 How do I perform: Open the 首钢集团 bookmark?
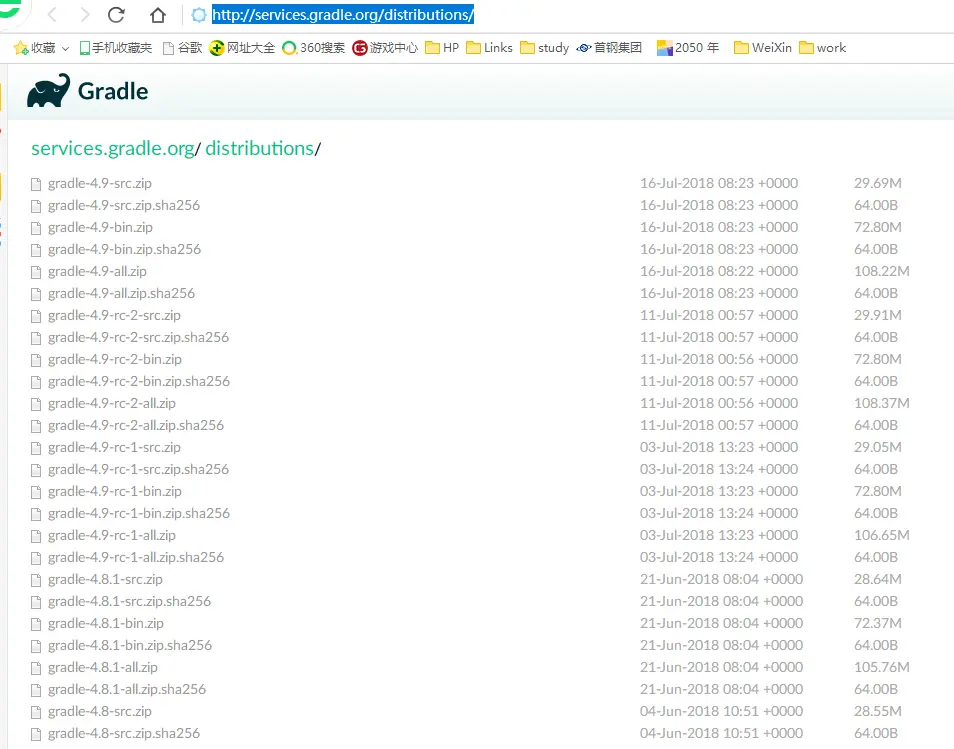point(609,47)
